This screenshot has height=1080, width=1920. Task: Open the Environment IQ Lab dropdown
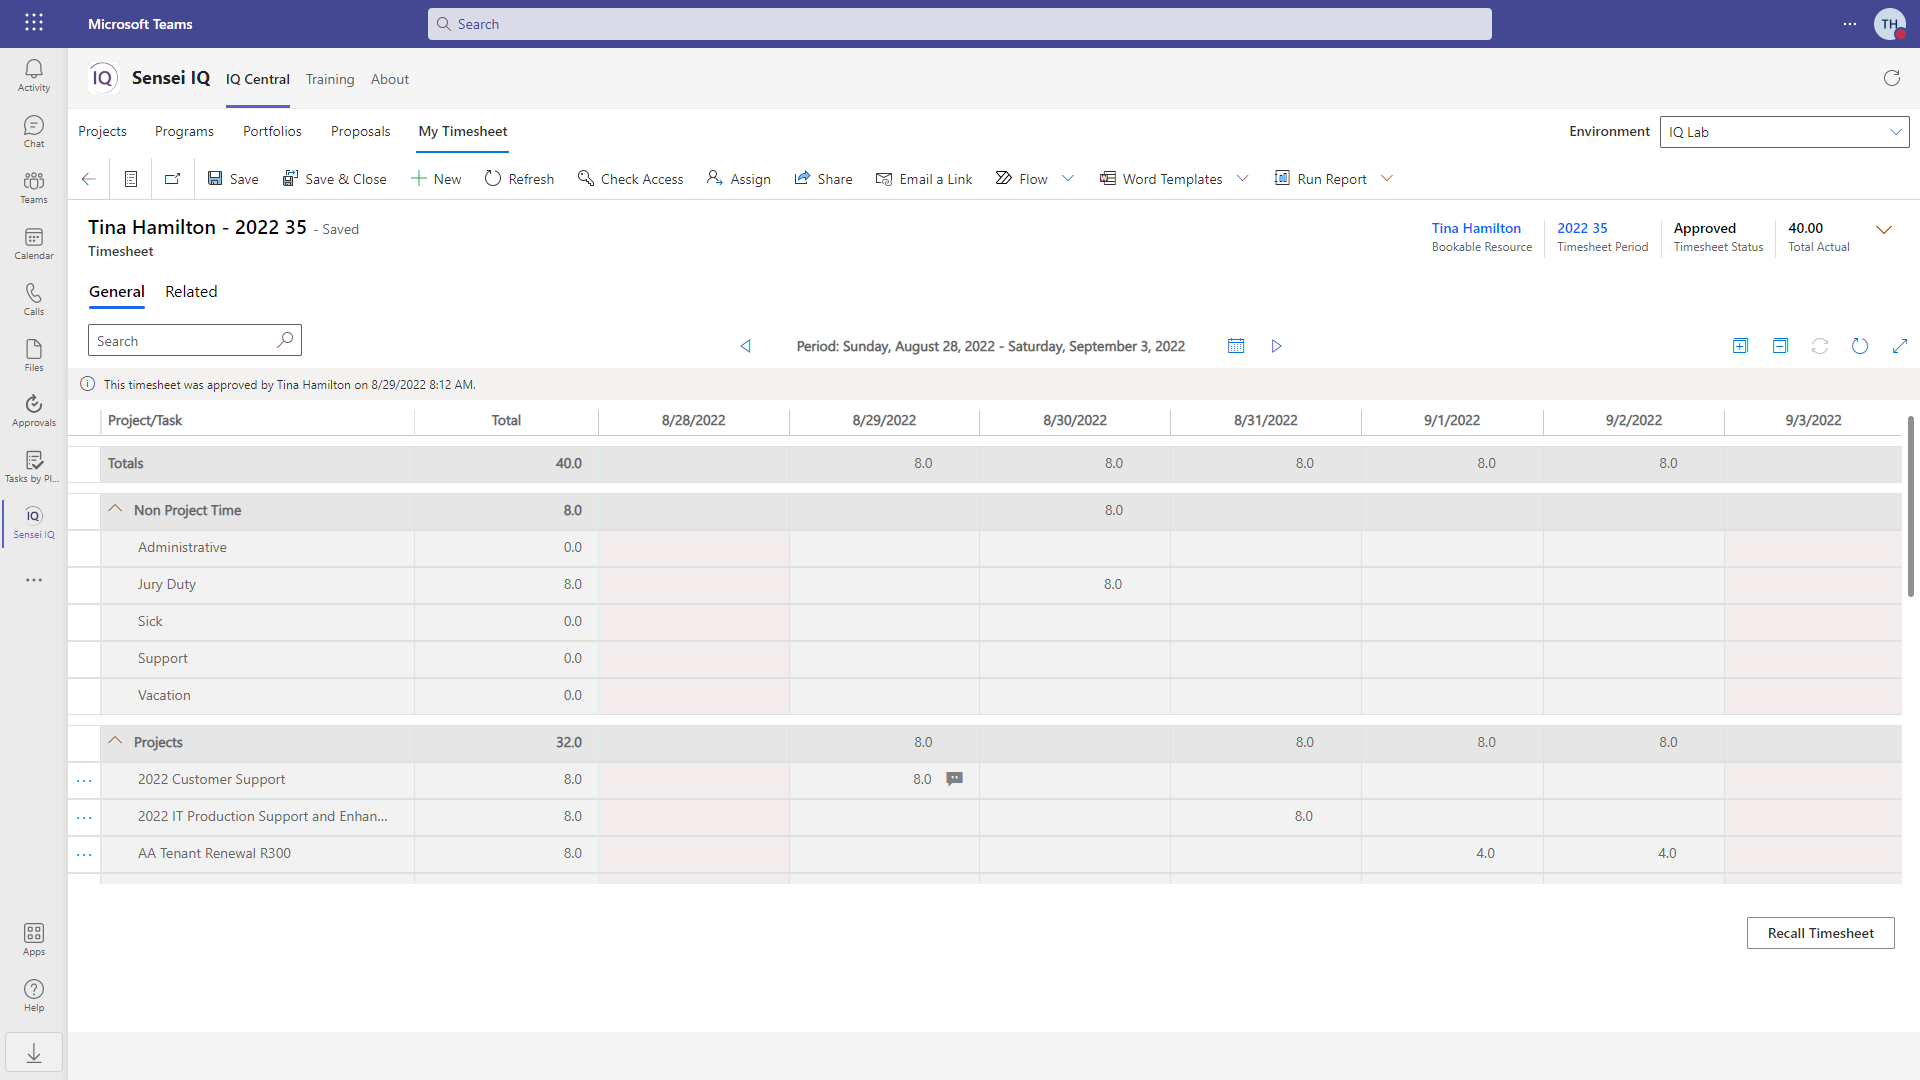pyautogui.click(x=1784, y=132)
